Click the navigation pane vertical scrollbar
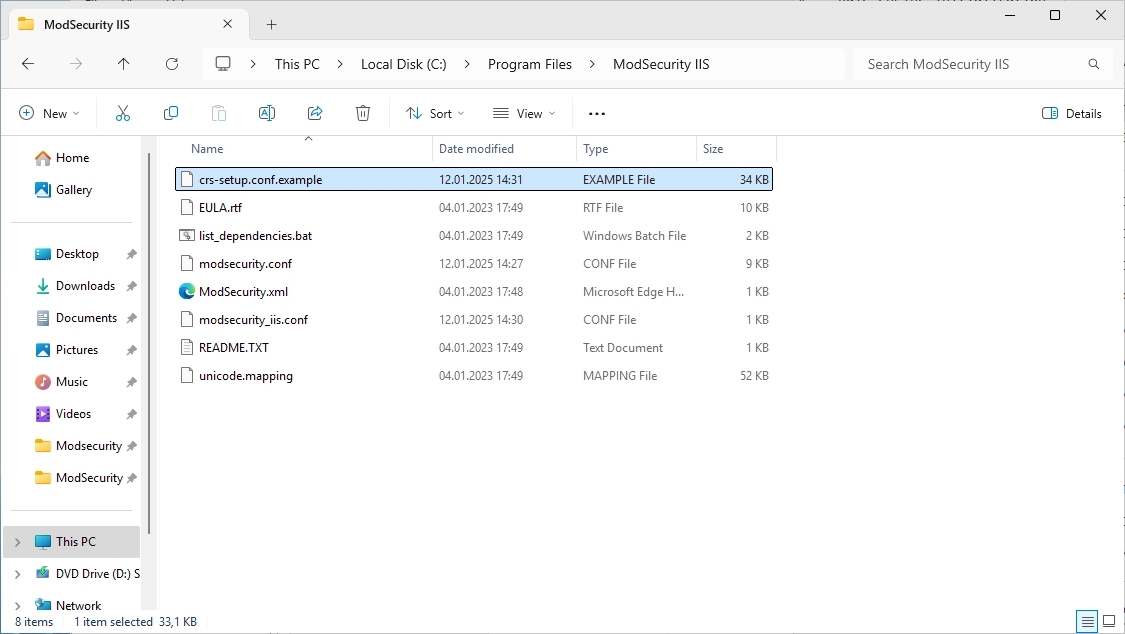Viewport: 1125px width, 634px height. pos(149,340)
